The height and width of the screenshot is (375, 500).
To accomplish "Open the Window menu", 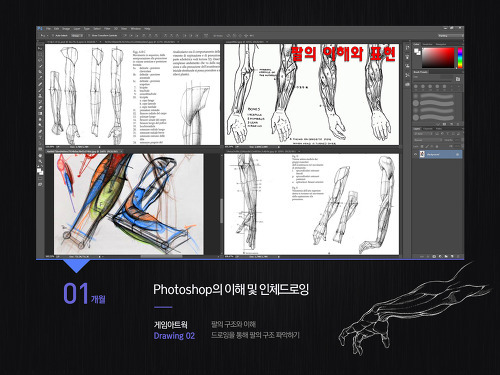I will [x=136, y=29].
